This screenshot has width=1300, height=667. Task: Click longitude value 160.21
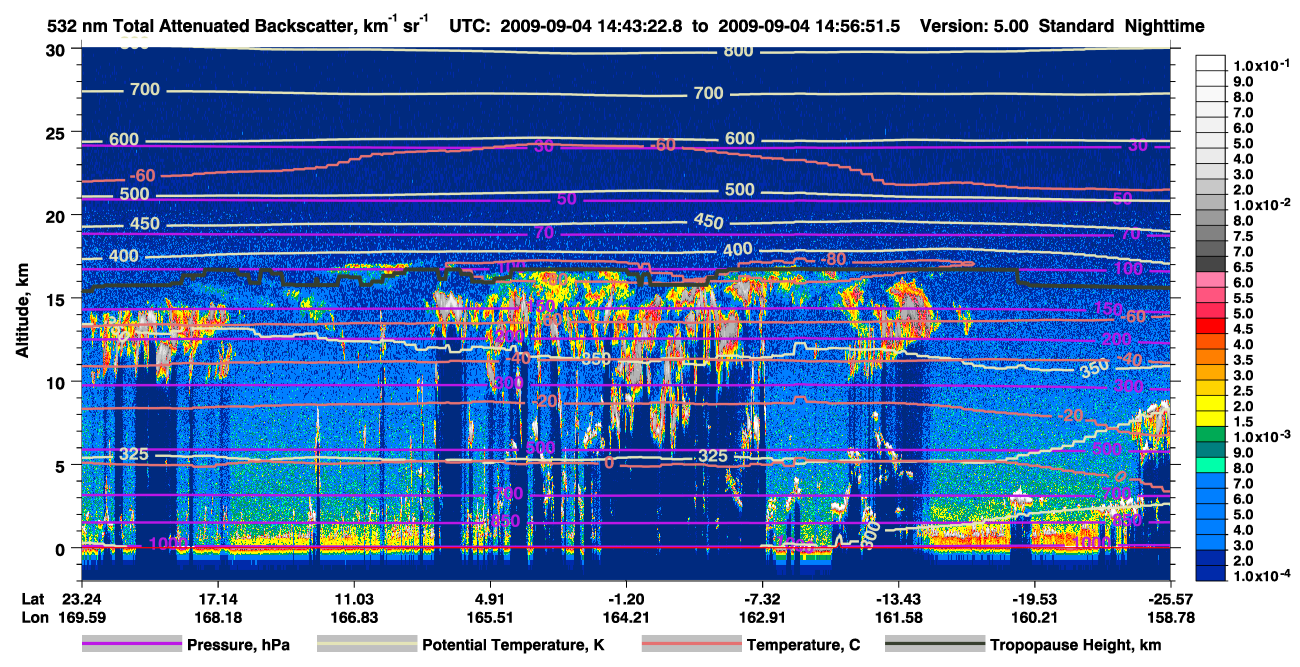point(1034,618)
